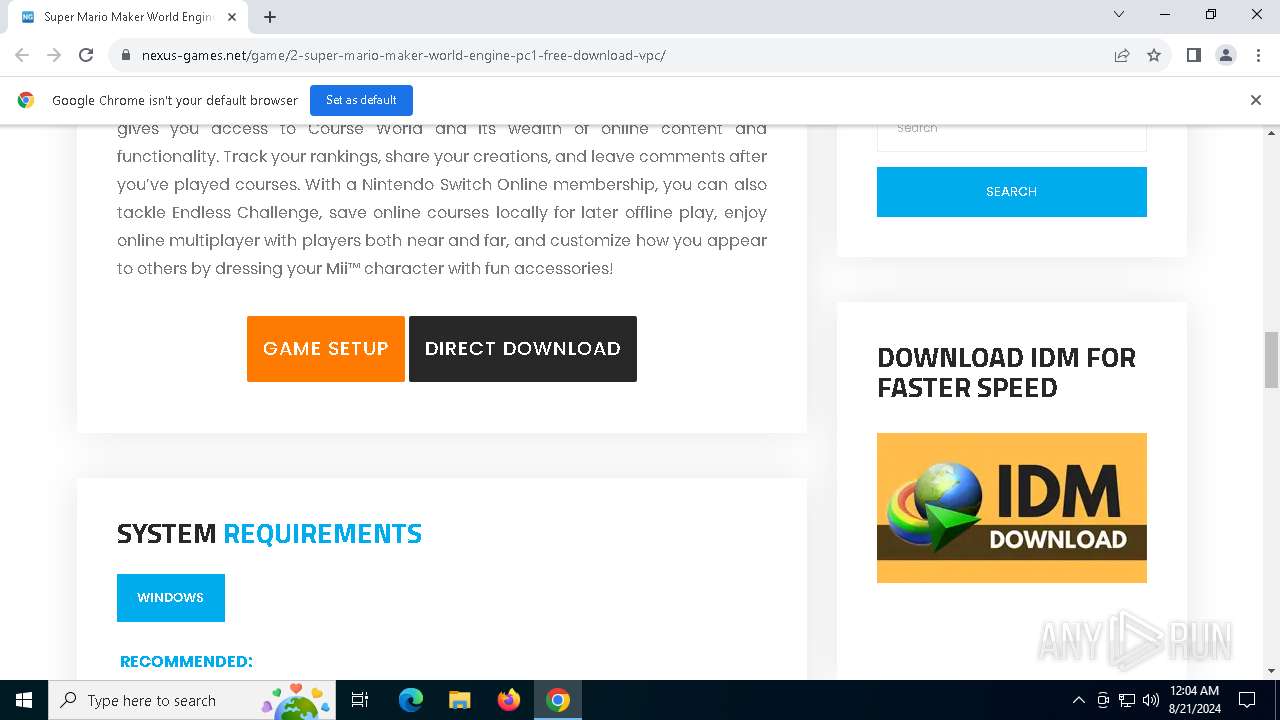Click the scrollbar down arrow
Viewport: 1280px width, 720px height.
1272,671
